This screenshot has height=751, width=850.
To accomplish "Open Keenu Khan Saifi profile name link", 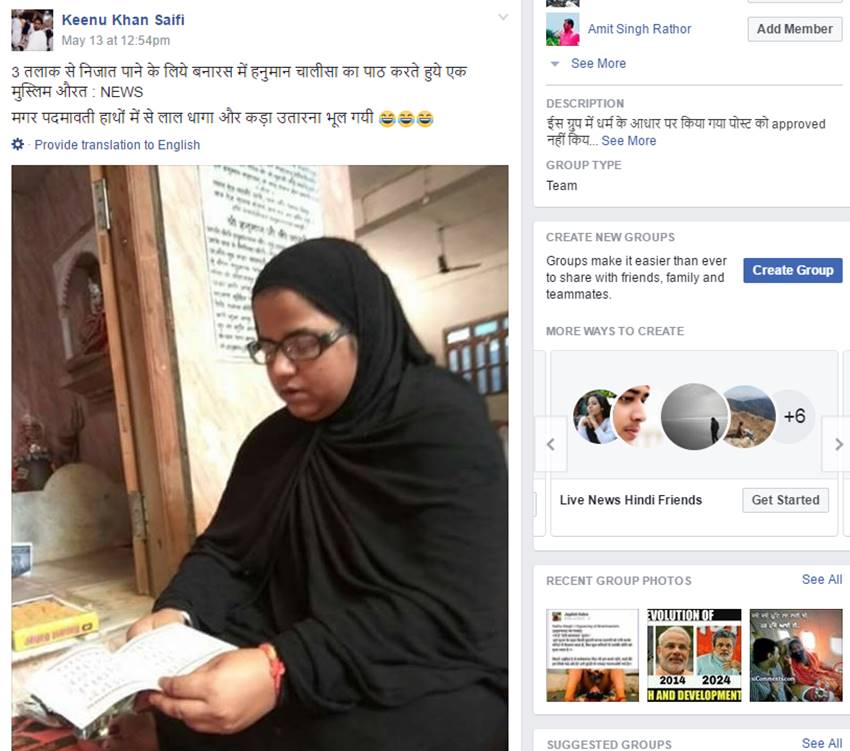I will [x=123, y=20].
